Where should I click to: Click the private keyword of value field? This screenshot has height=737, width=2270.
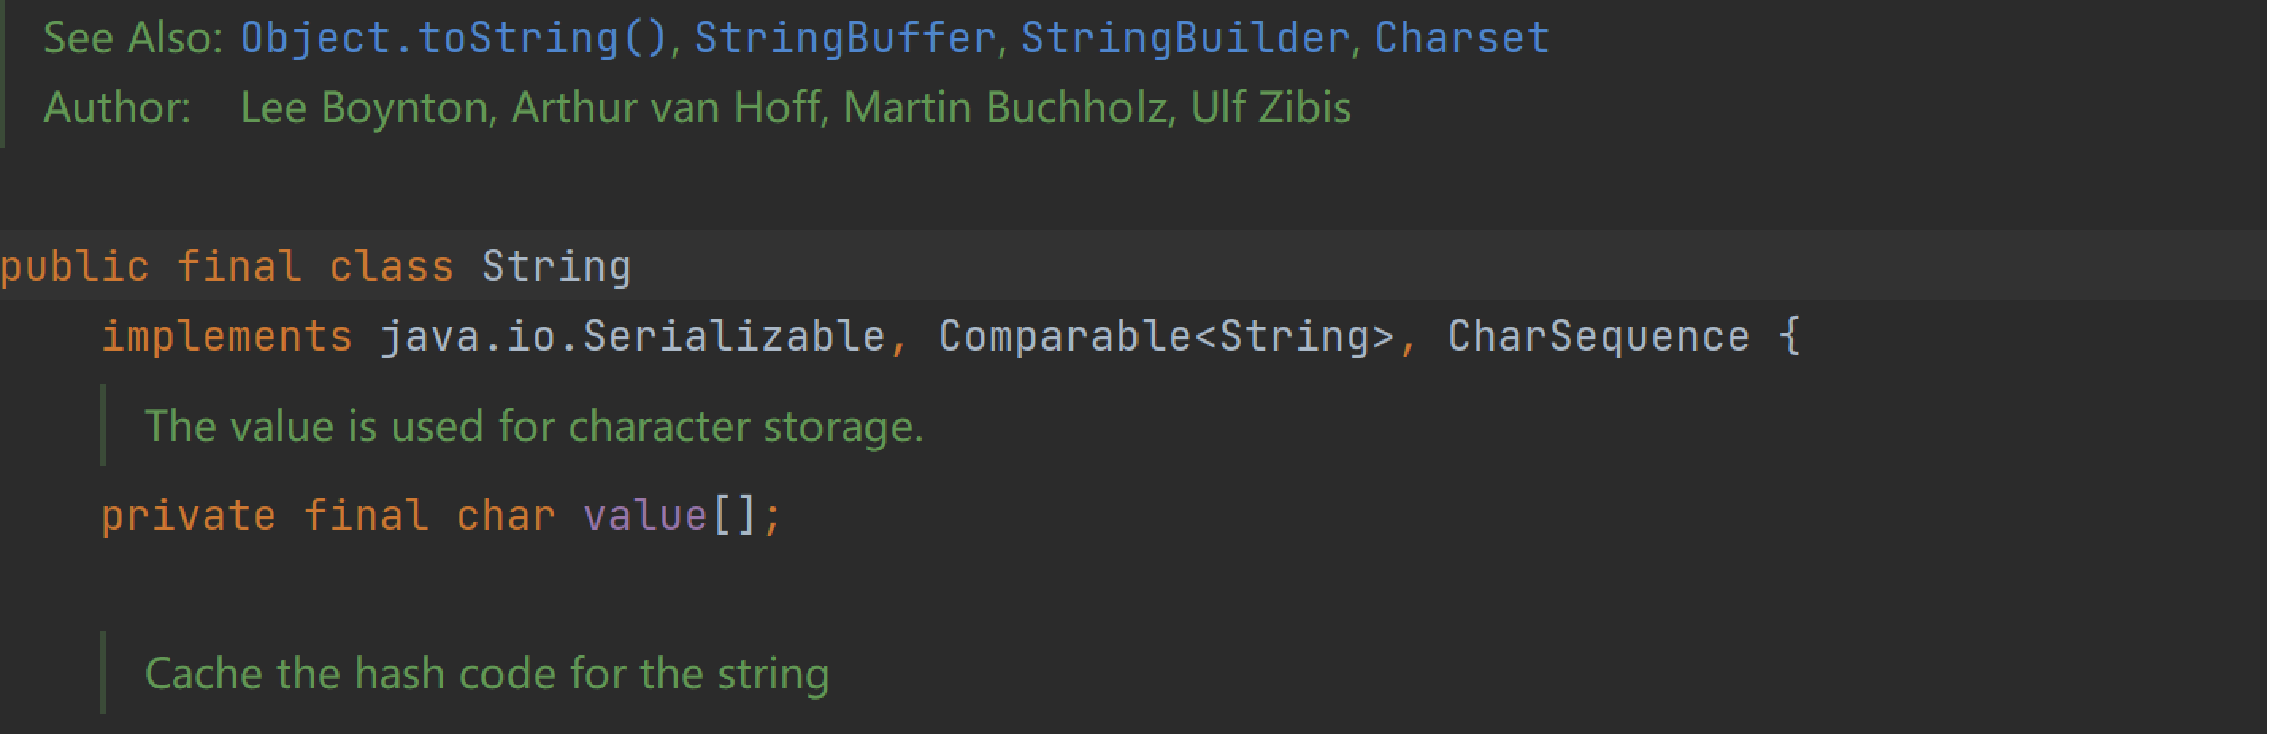pos(188,516)
